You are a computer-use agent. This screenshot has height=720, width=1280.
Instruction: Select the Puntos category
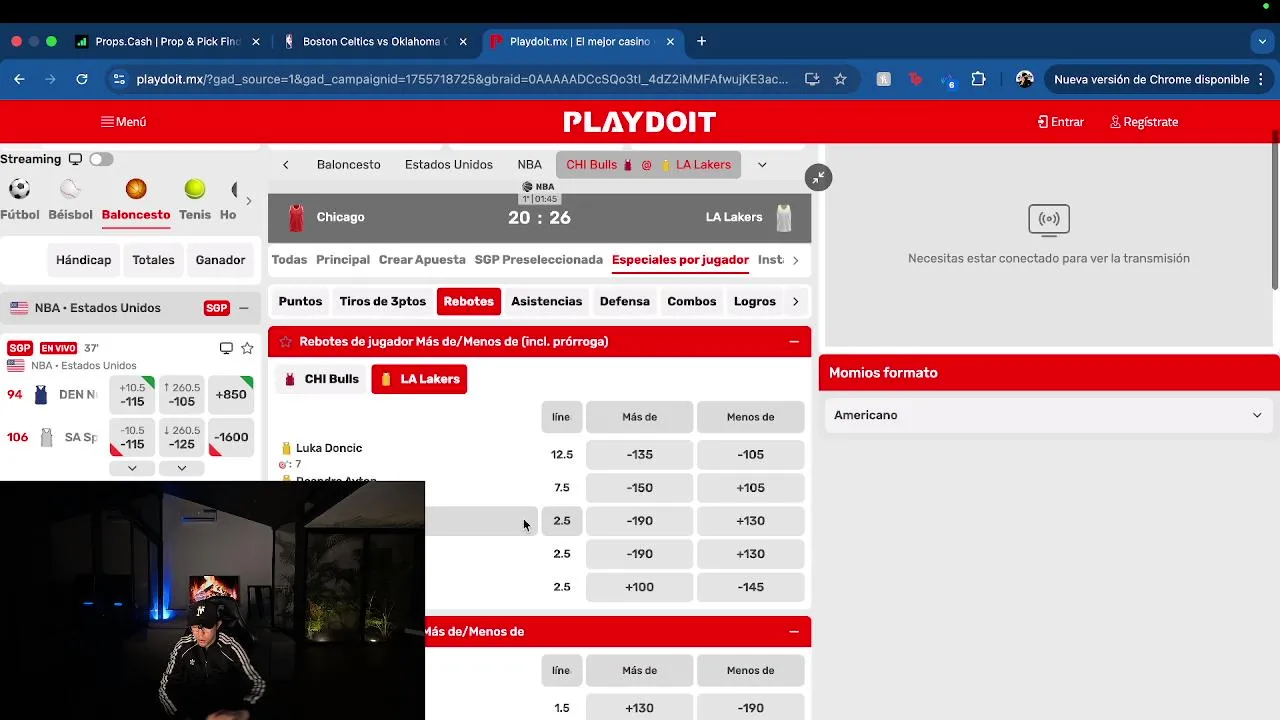pos(300,301)
